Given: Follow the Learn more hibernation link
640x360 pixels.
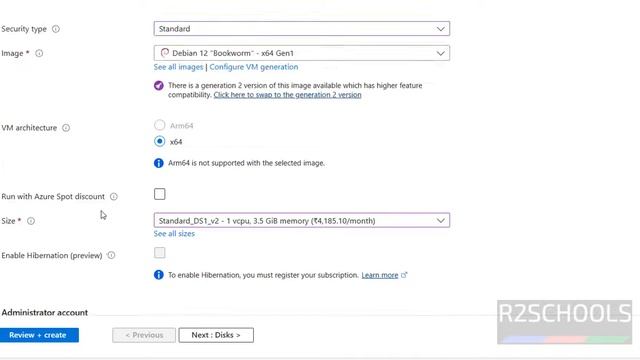Looking at the screenshot, I should pyautogui.click(x=380, y=275).
